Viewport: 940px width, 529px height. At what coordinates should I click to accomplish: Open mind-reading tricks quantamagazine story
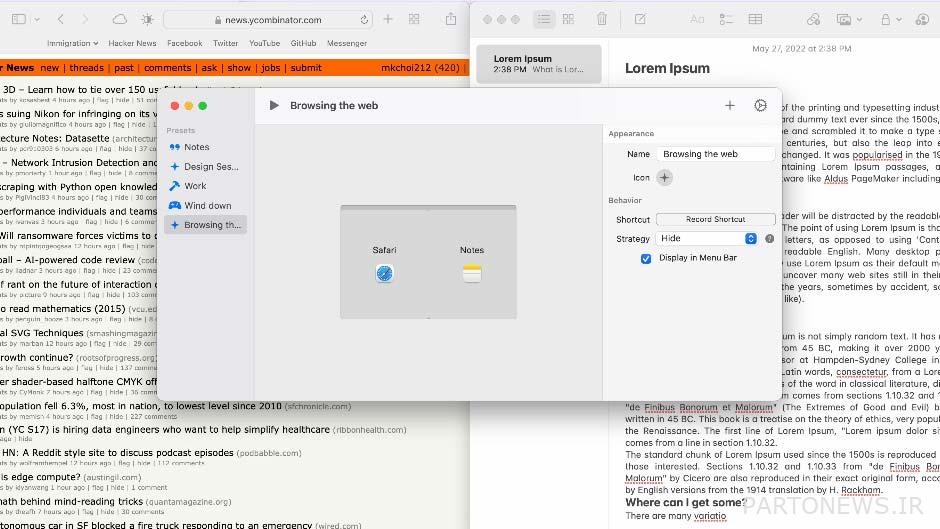(71, 501)
